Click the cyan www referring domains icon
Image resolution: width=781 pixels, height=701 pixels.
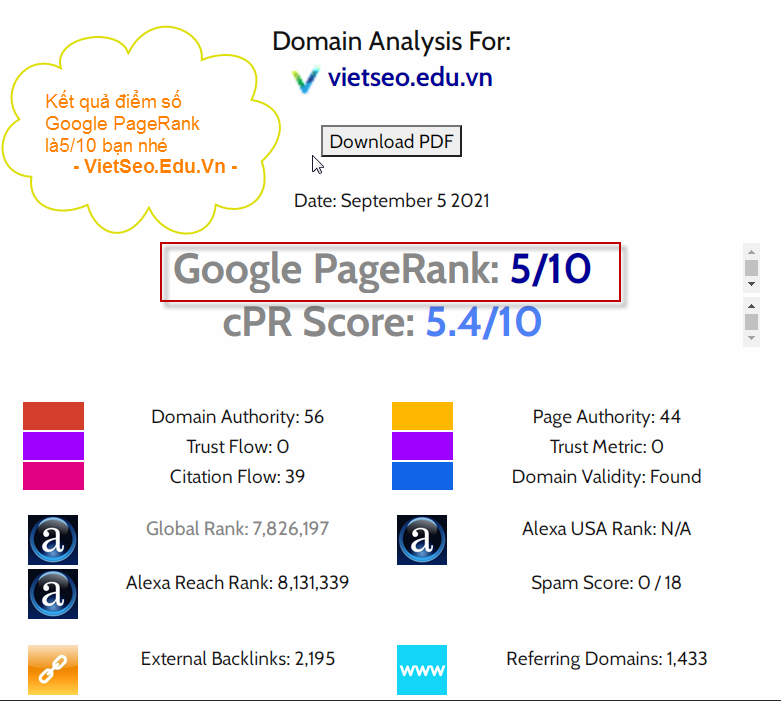tap(422, 670)
